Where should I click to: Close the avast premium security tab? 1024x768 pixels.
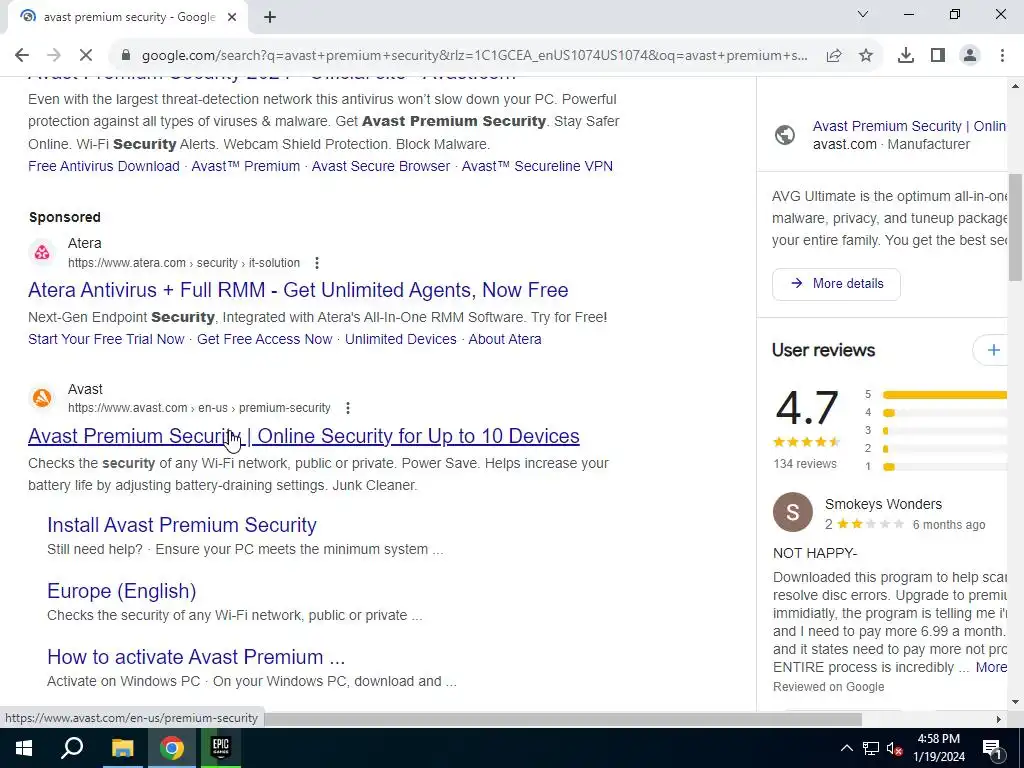(232, 17)
